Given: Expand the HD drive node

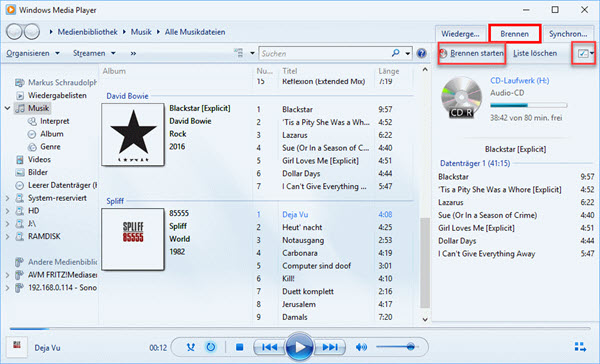Looking at the screenshot, I should click(x=7, y=211).
